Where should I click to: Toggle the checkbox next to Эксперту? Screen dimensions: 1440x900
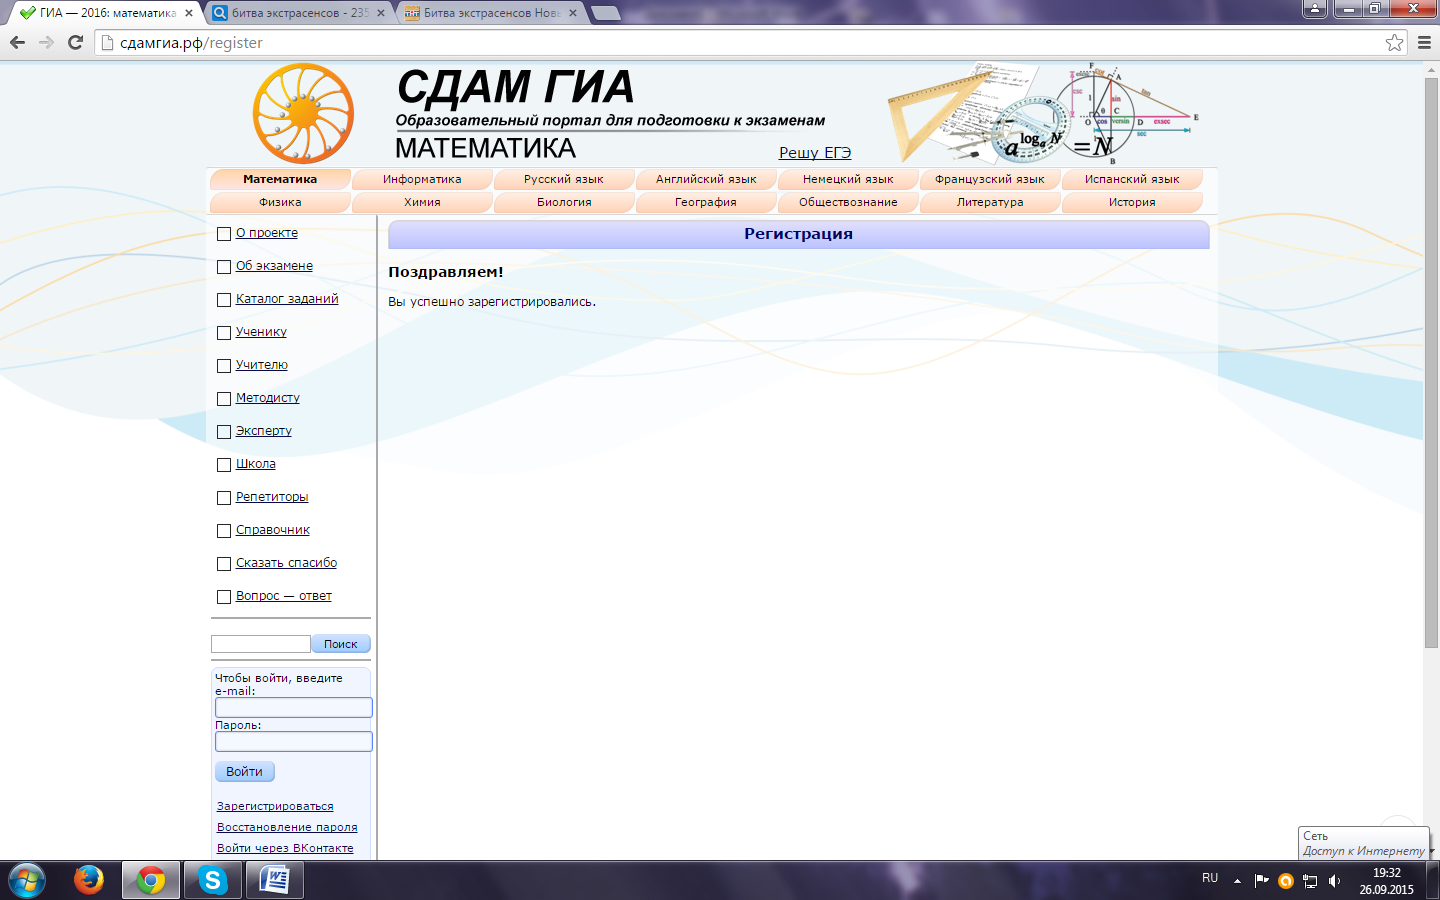[224, 432]
